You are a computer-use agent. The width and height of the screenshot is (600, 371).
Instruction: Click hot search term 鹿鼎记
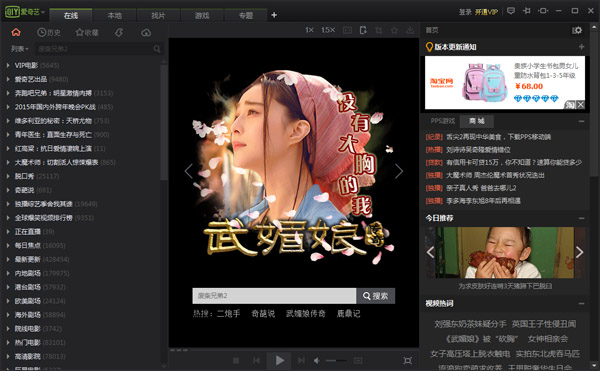click(348, 314)
